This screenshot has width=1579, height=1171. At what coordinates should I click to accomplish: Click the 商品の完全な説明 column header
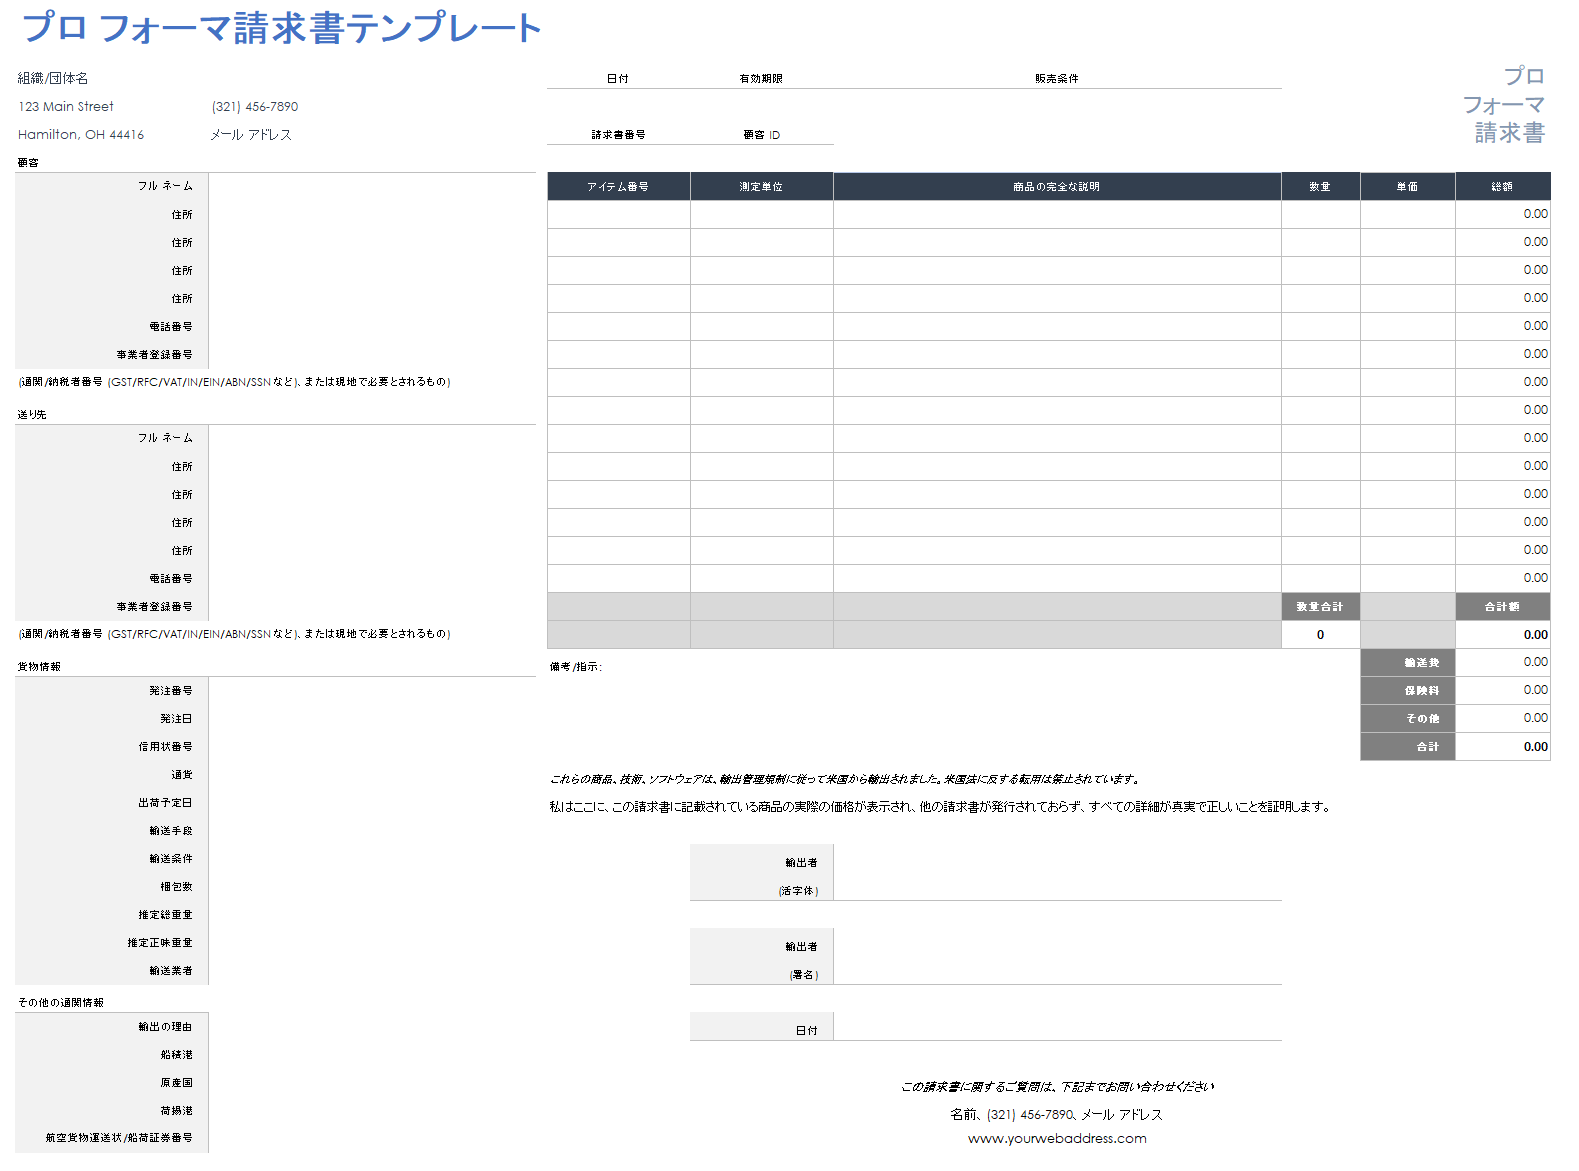[1057, 186]
